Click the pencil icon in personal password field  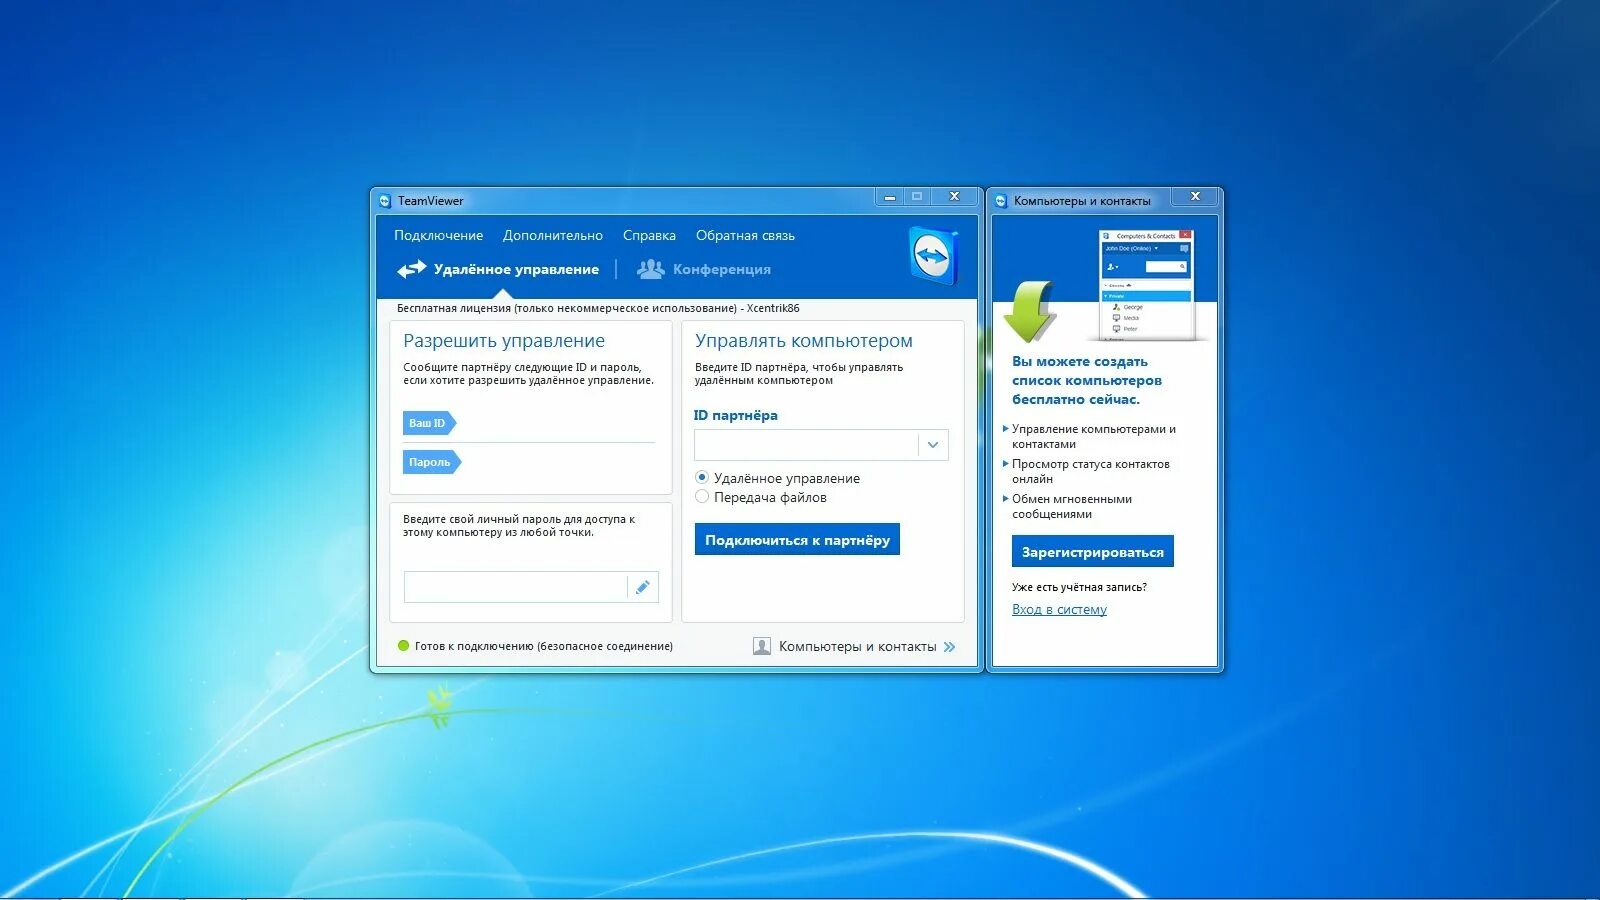click(642, 587)
